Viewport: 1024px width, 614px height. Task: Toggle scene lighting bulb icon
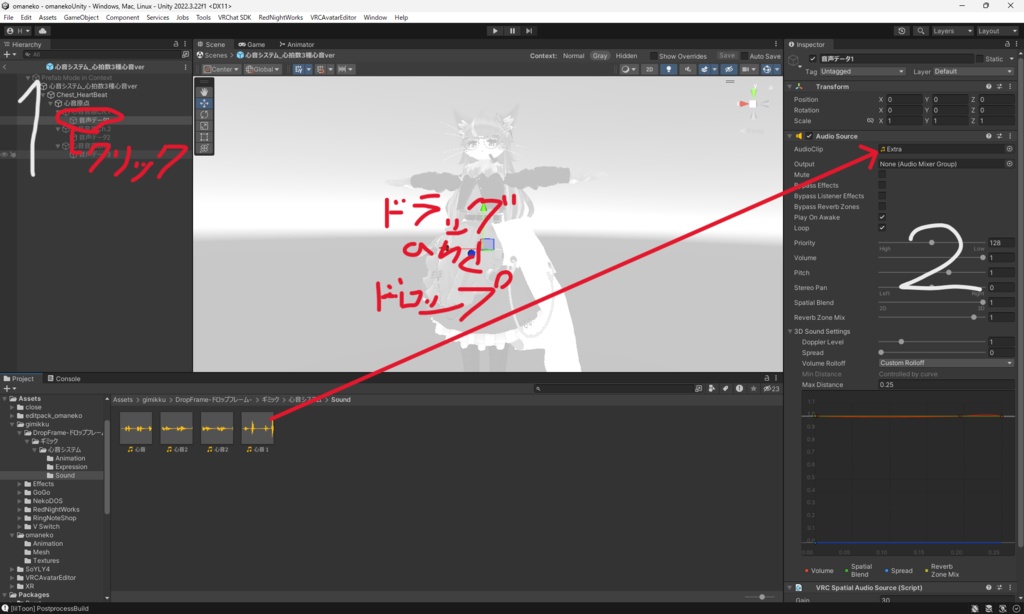[x=668, y=69]
